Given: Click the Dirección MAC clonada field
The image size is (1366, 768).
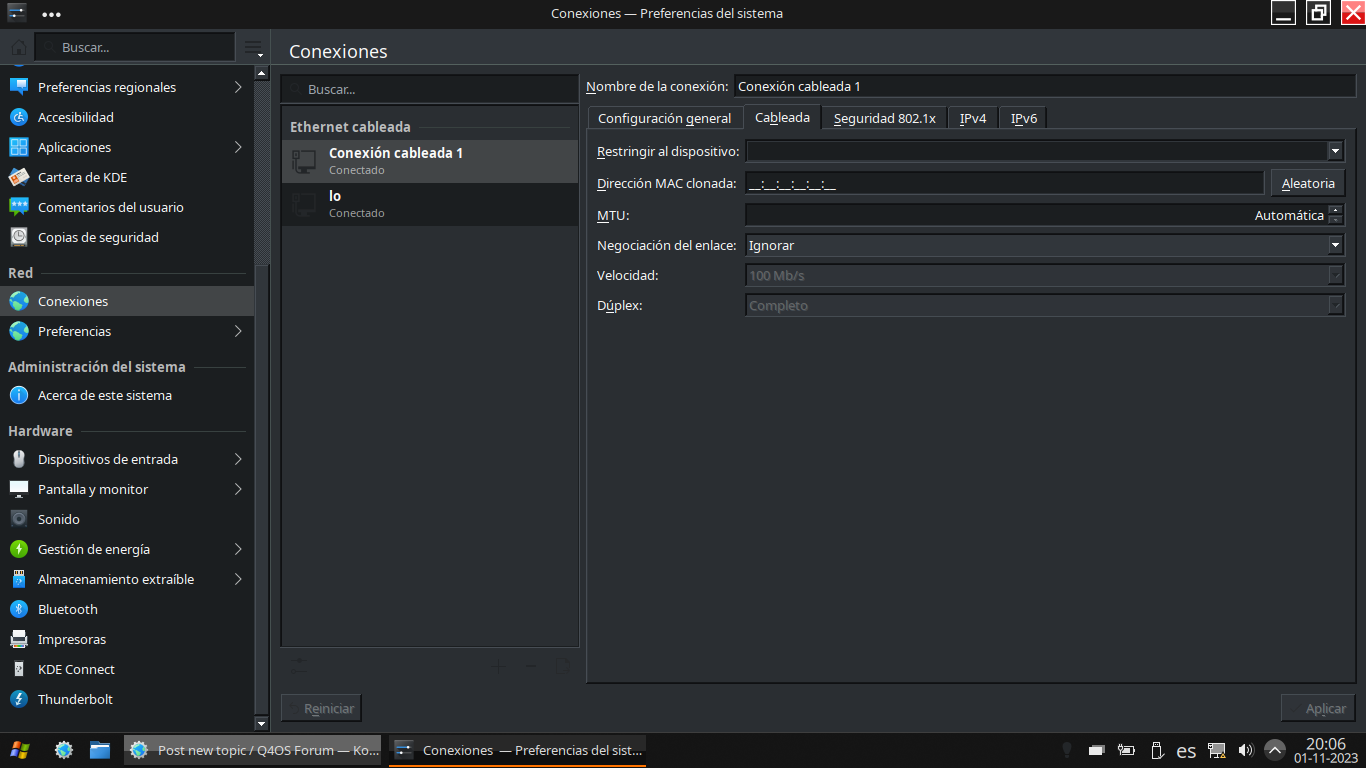Looking at the screenshot, I should 1004,183.
